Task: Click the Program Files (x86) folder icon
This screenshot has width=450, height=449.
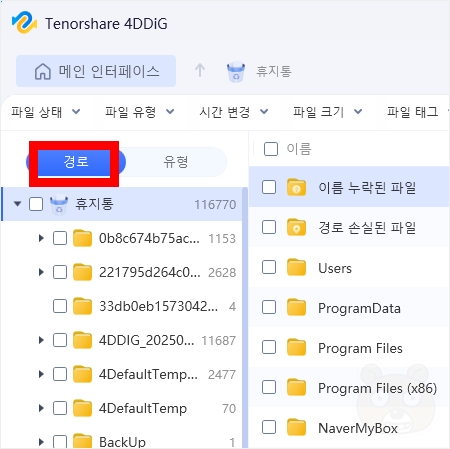Action: click(x=296, y=387)
